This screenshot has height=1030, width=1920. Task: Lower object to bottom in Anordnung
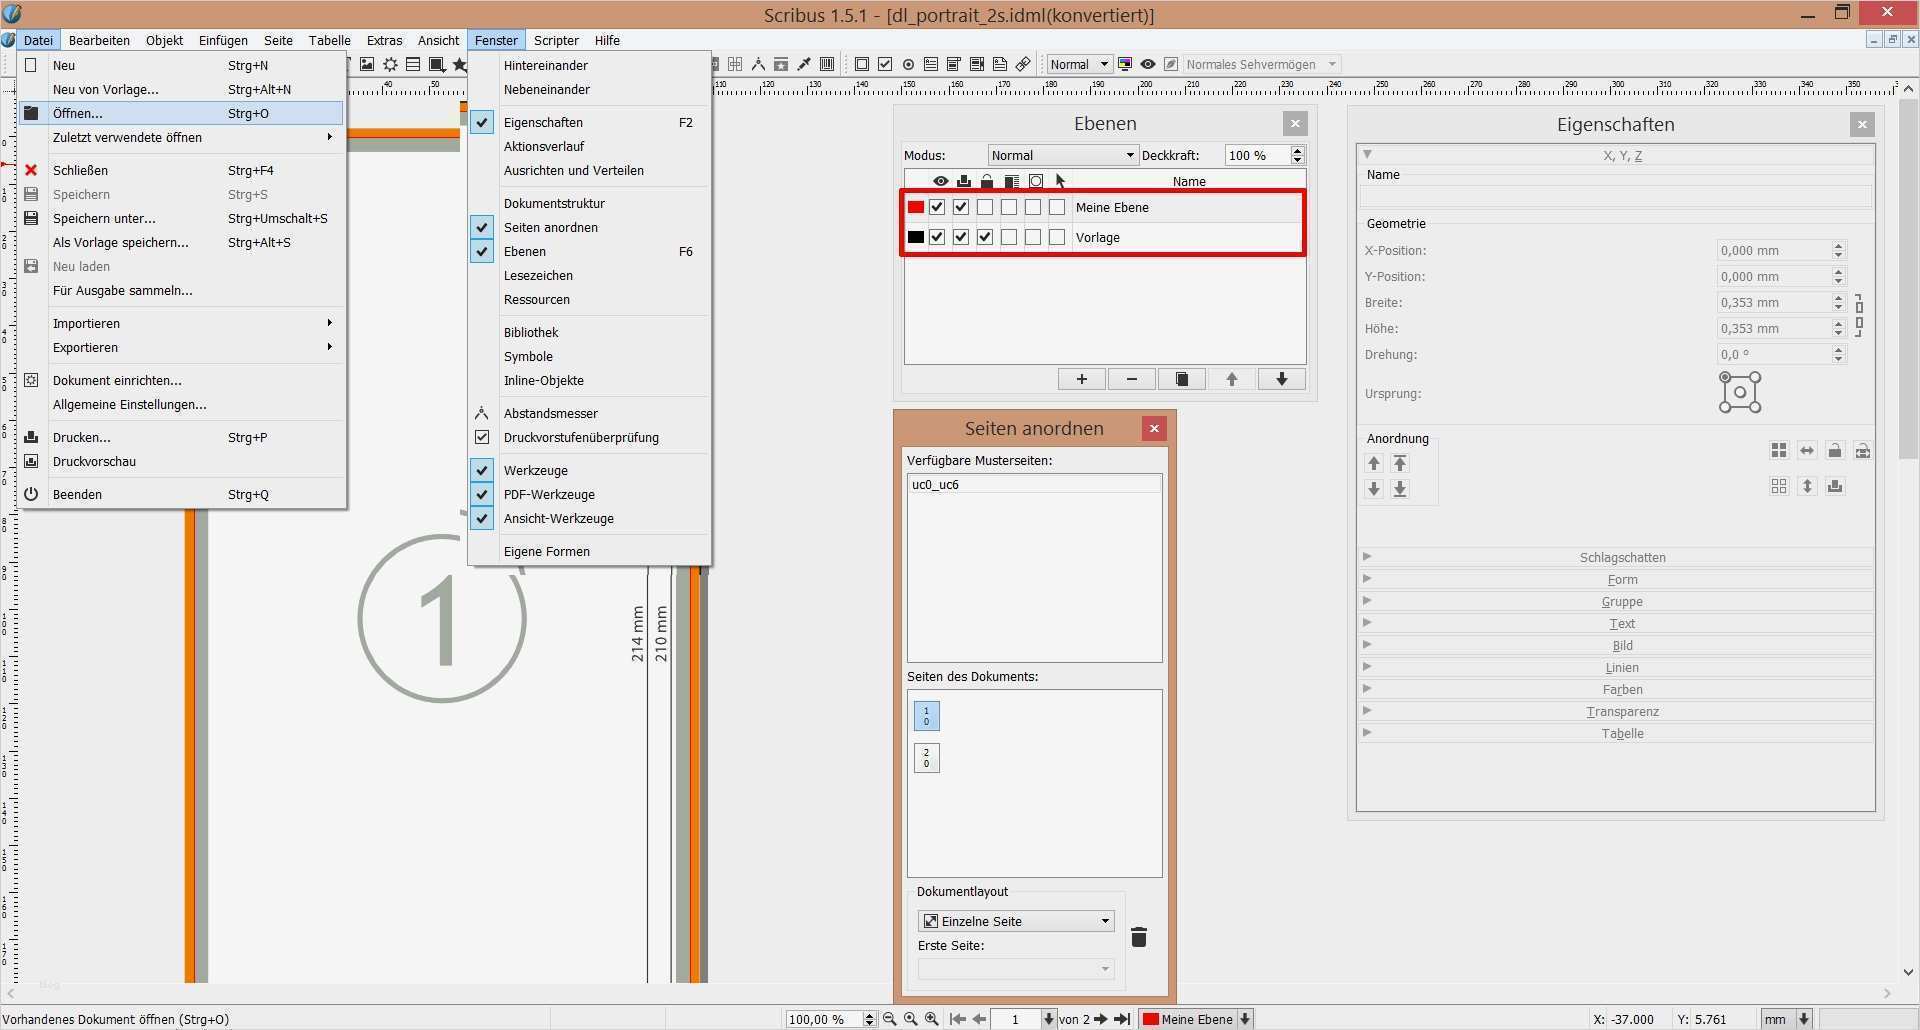click(1400, 489)
